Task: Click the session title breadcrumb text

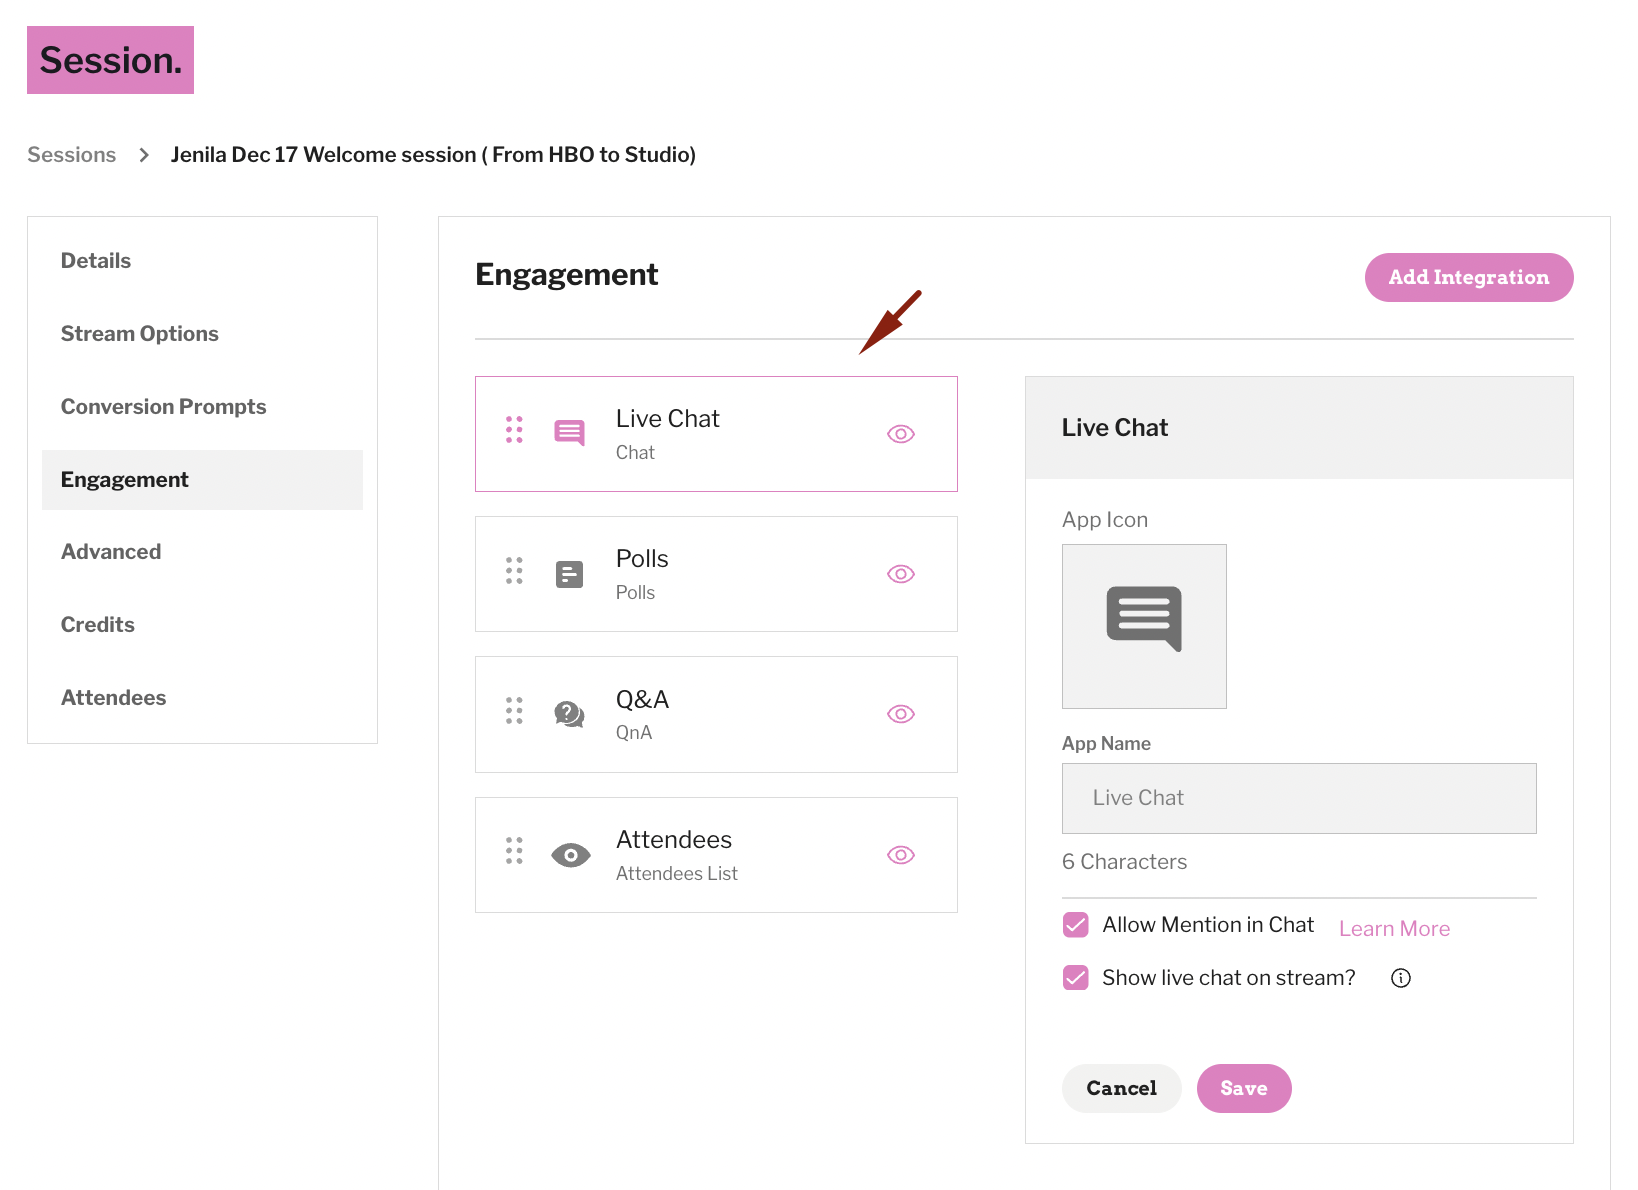Action: 433,155
